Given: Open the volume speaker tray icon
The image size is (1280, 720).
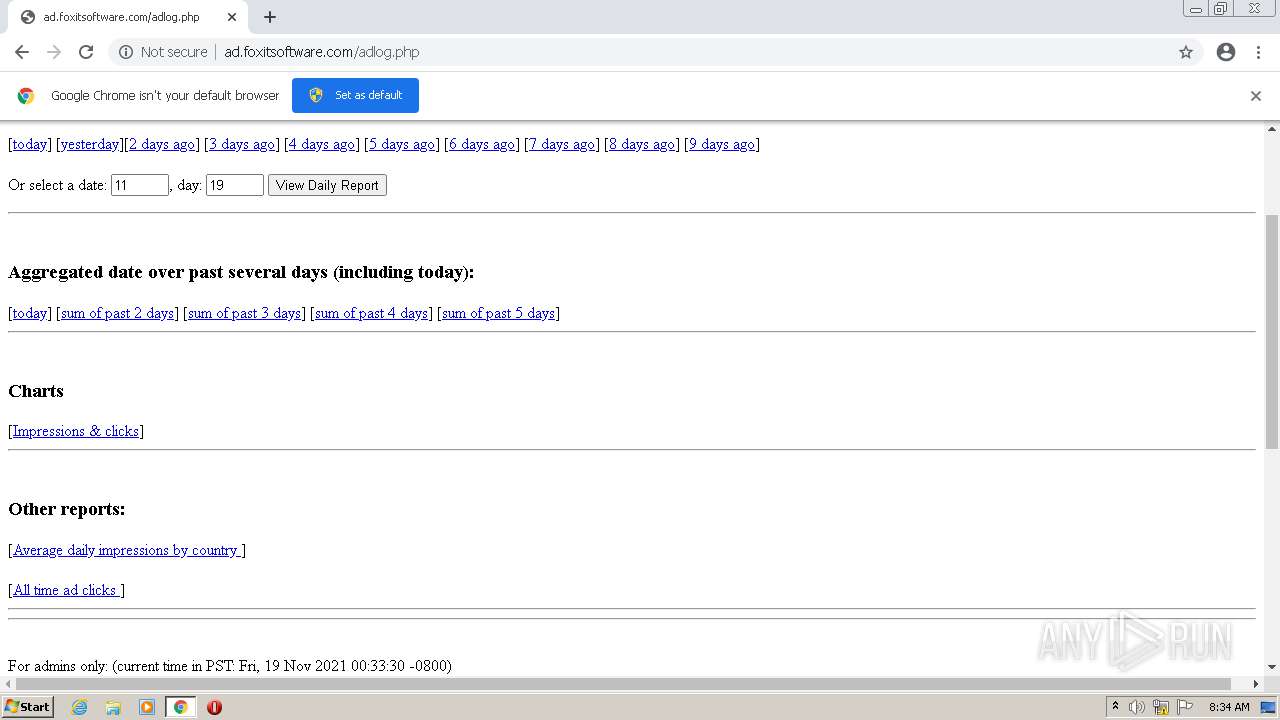Looking at the screenshot, I should (1137, 707).
